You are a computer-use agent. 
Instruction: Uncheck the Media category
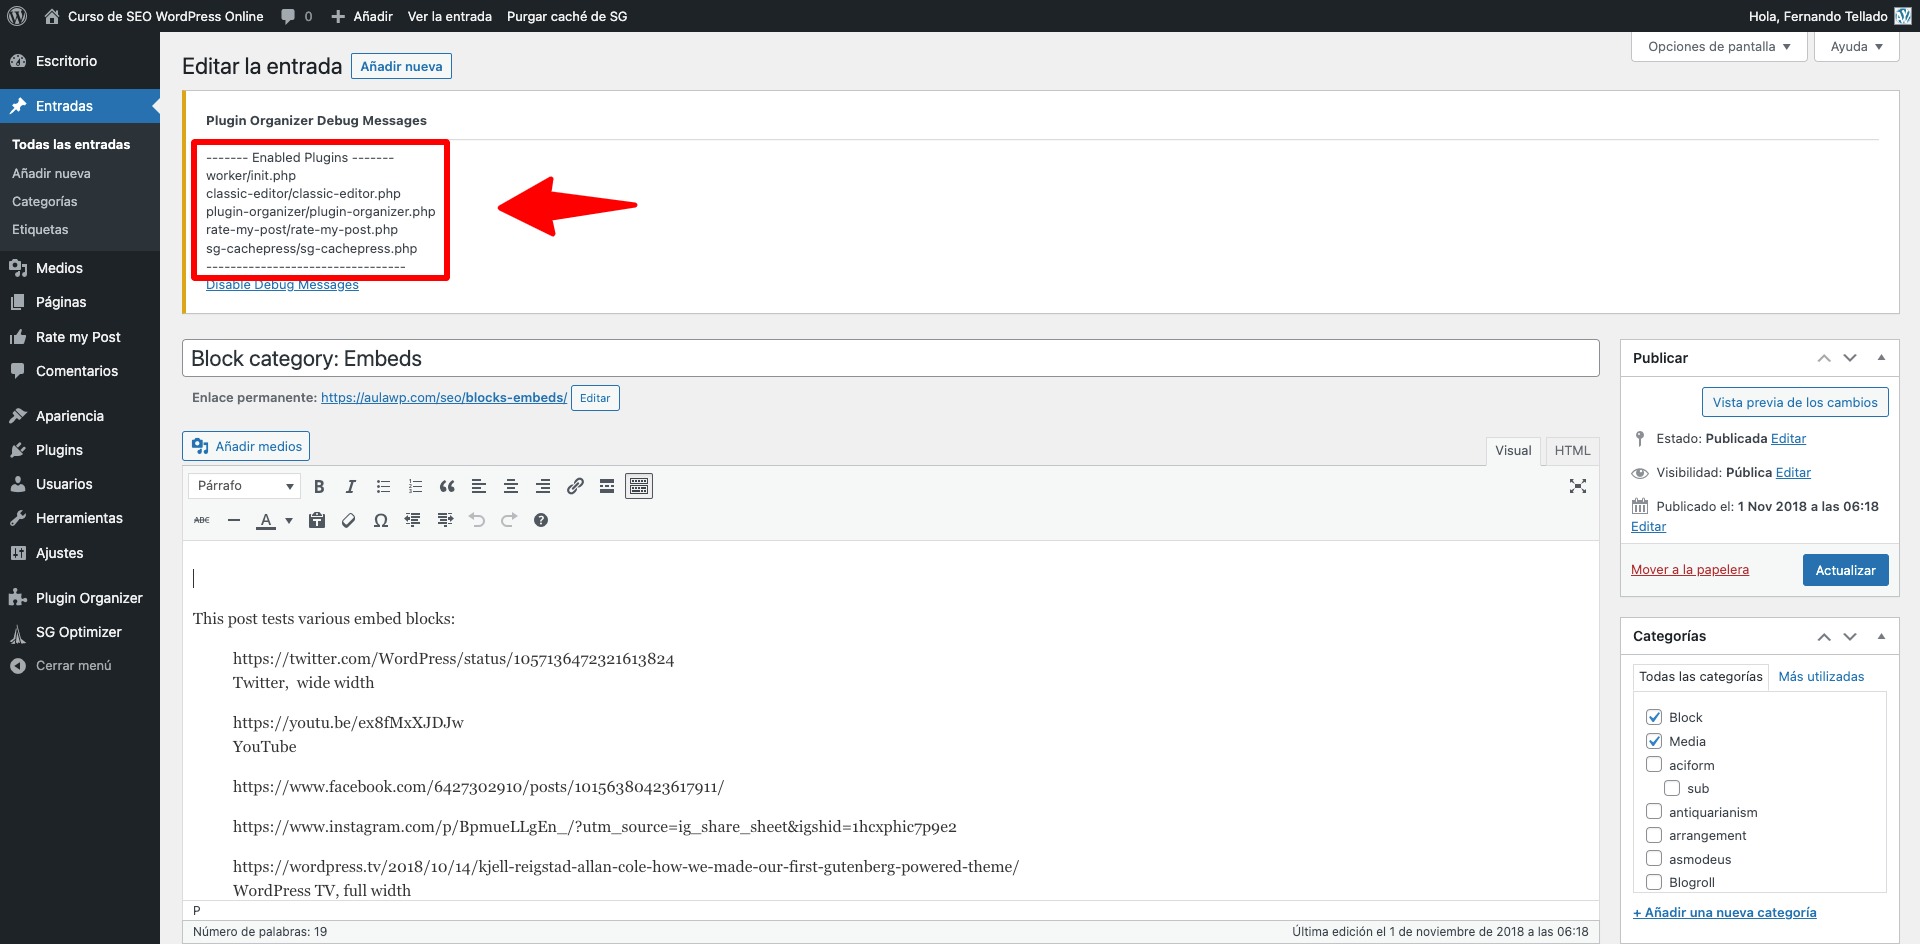pos(1654,741)
